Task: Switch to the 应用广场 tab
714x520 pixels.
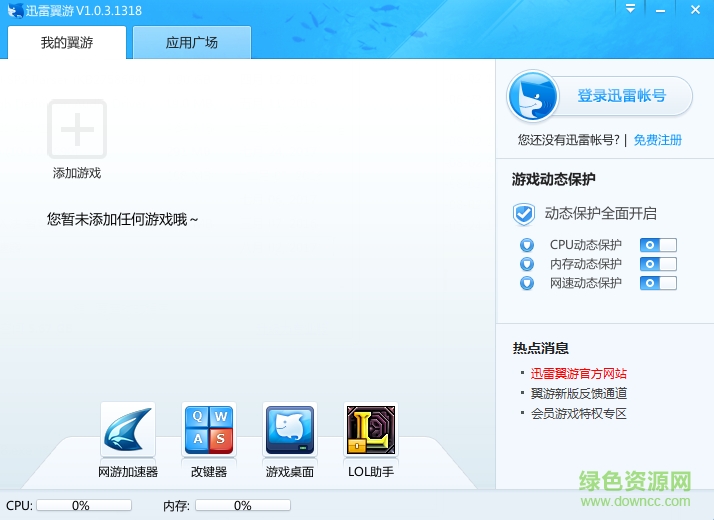Action: click(192, 42)
